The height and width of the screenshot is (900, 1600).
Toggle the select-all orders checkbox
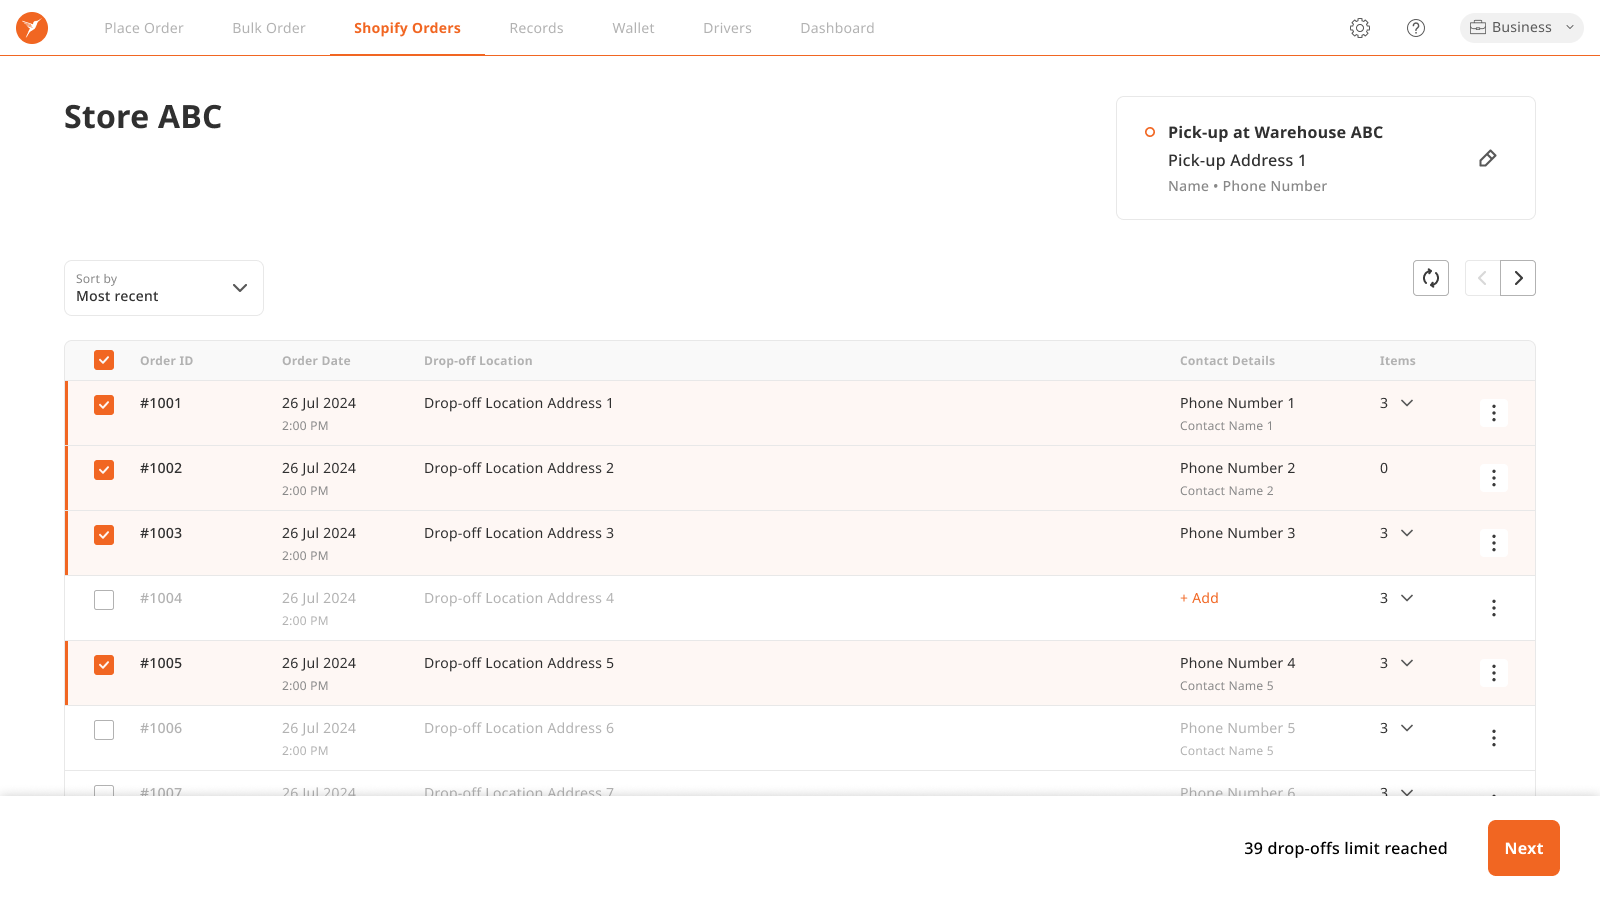(x=103, y=359)
